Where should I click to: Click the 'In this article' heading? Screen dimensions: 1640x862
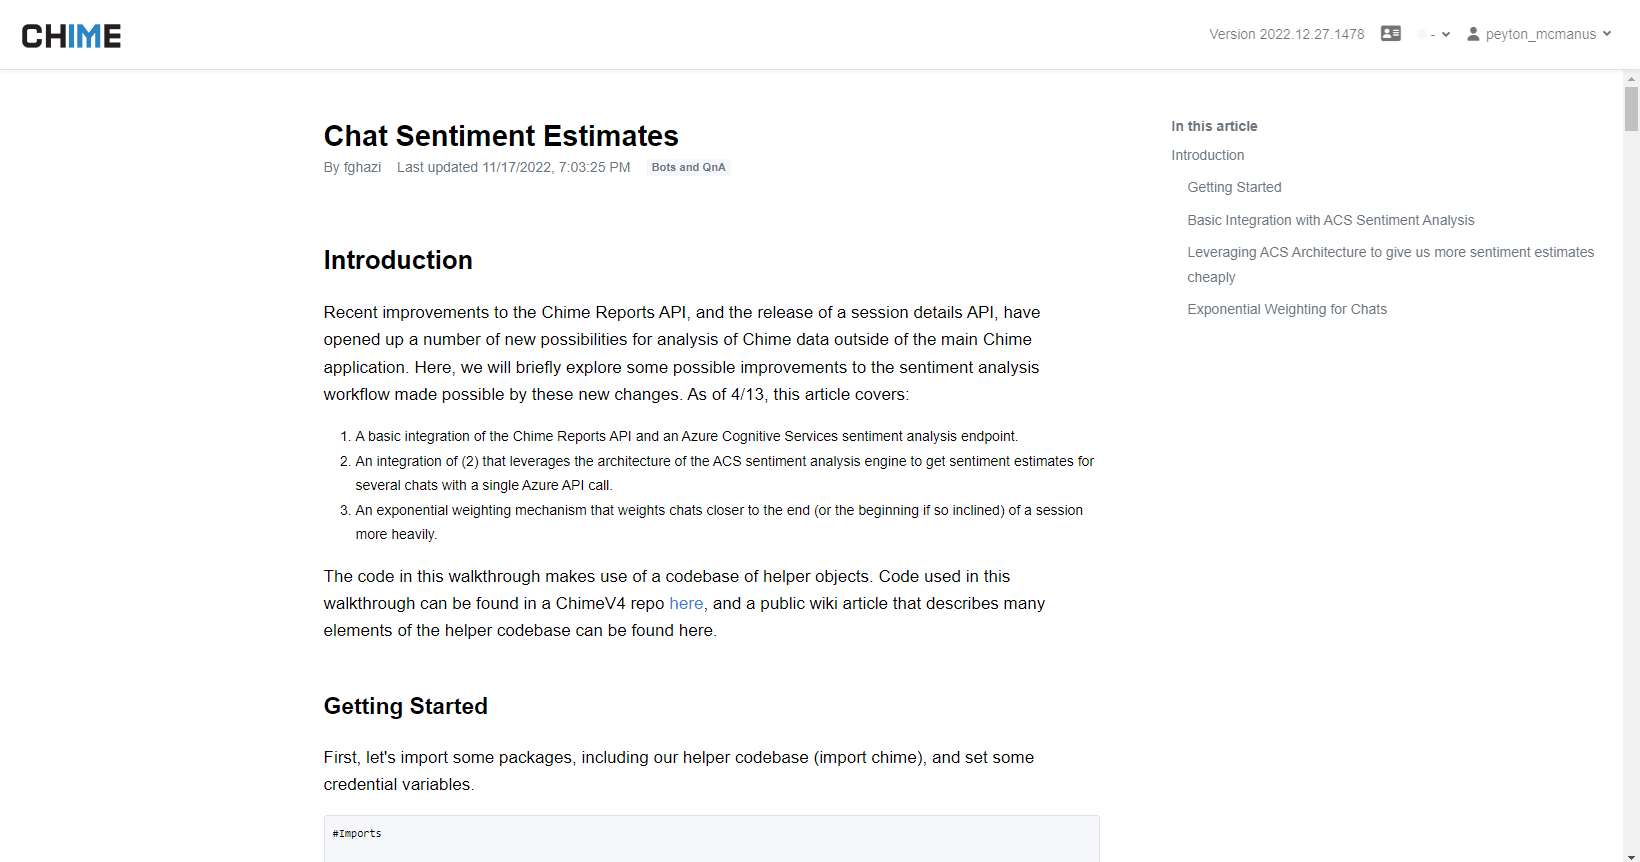click(1214, 126)
